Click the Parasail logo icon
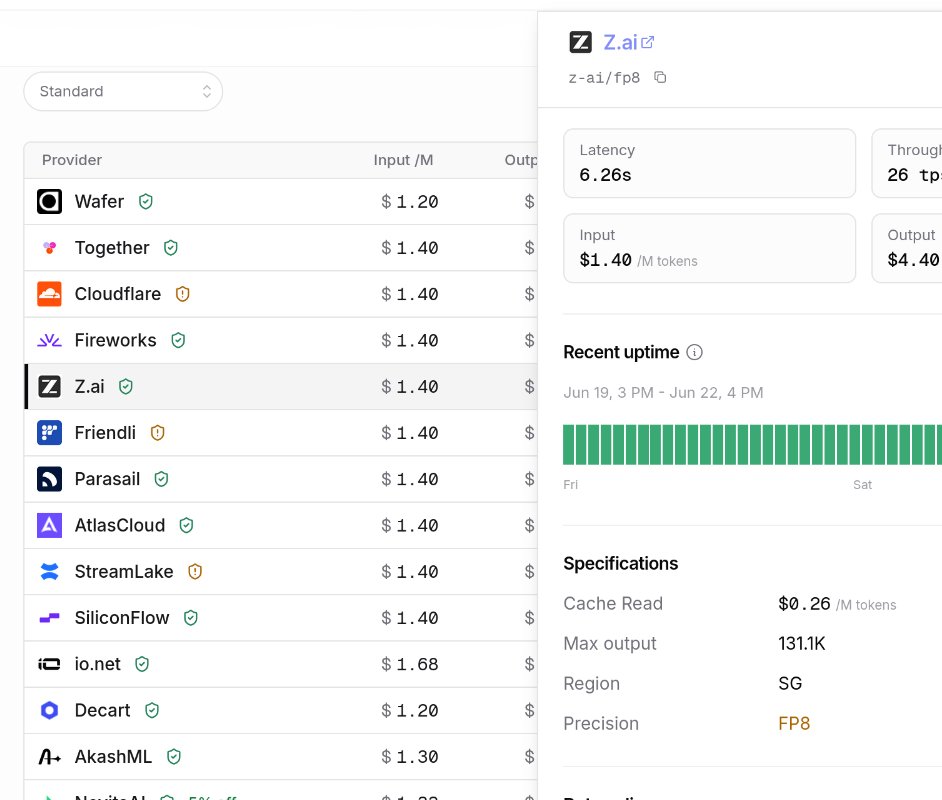 point(49,479)
